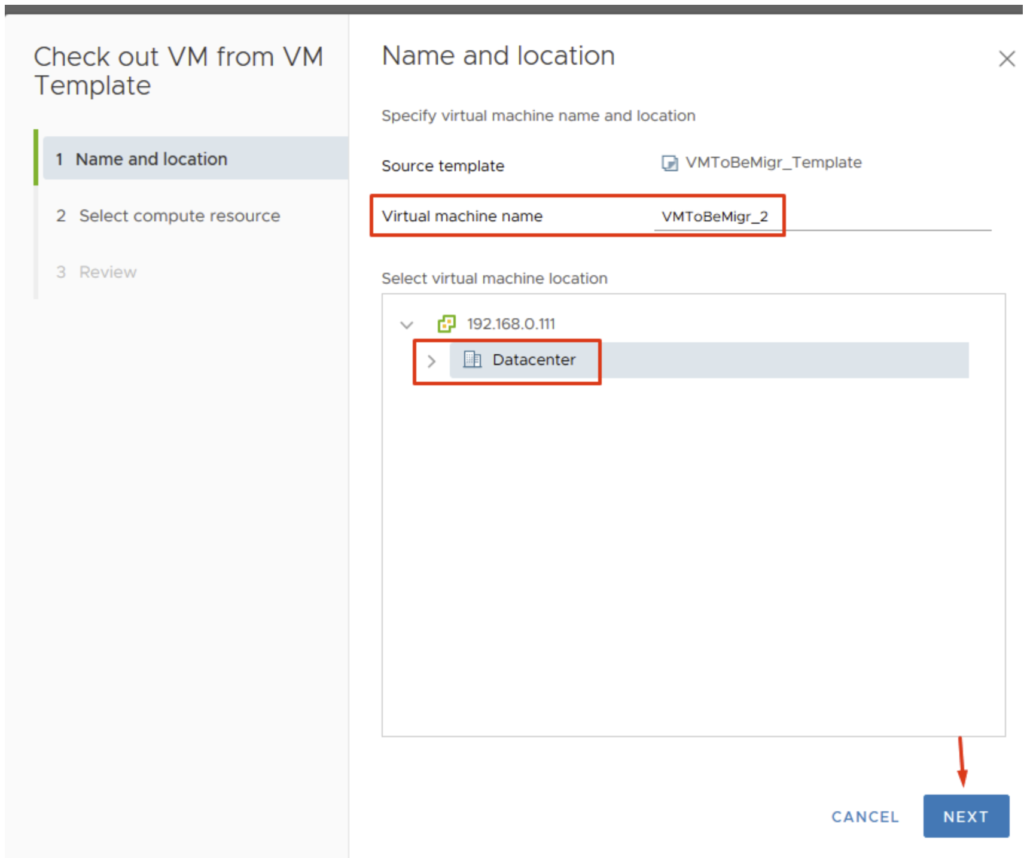
Task: Click the NEXT button
Action: (965, 816)
